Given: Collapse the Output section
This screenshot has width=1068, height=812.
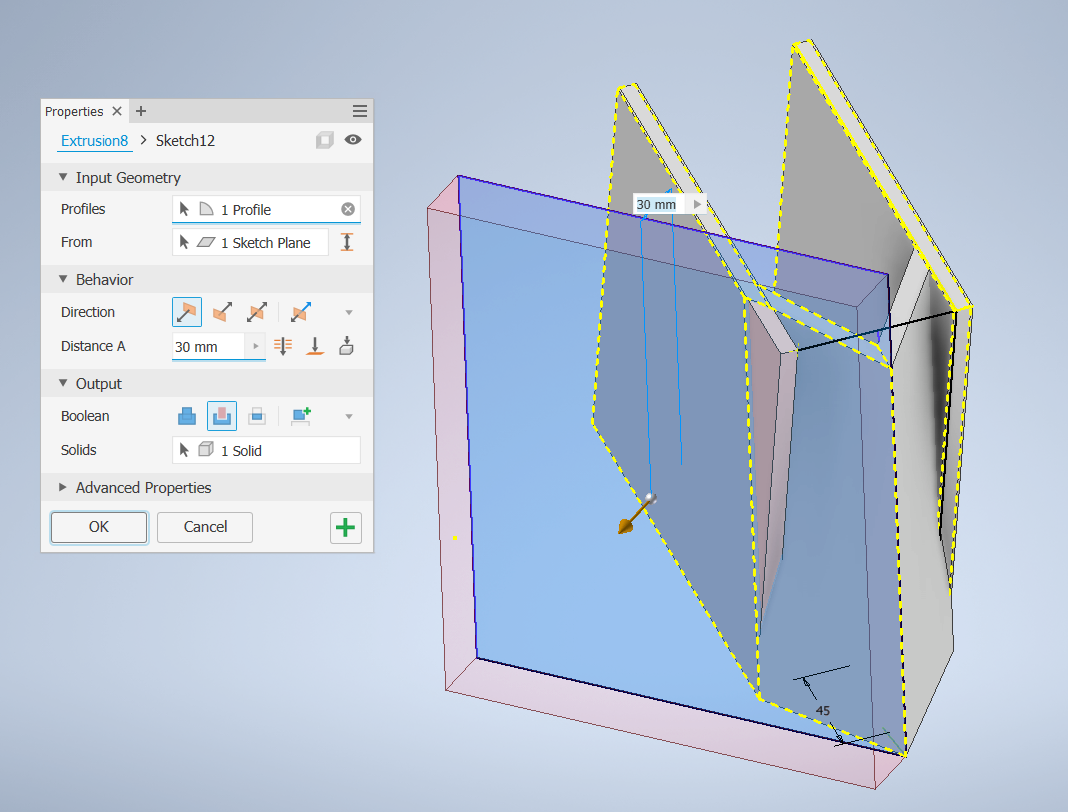Looking at the screenshot, I should click(x=63, y=384).
